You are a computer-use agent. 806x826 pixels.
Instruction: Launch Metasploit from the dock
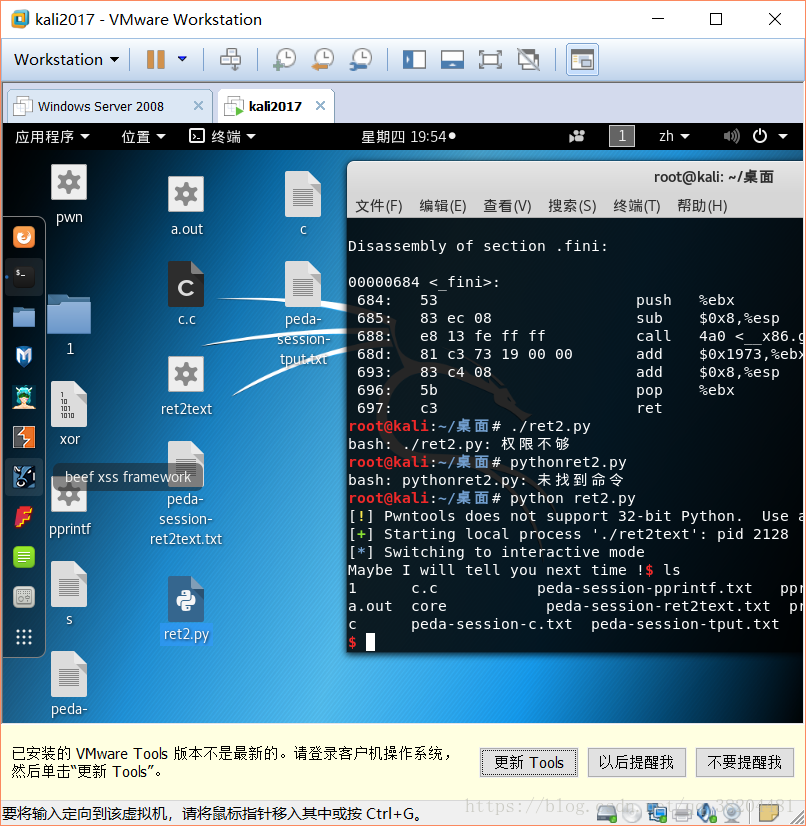[x=24, y=357]
